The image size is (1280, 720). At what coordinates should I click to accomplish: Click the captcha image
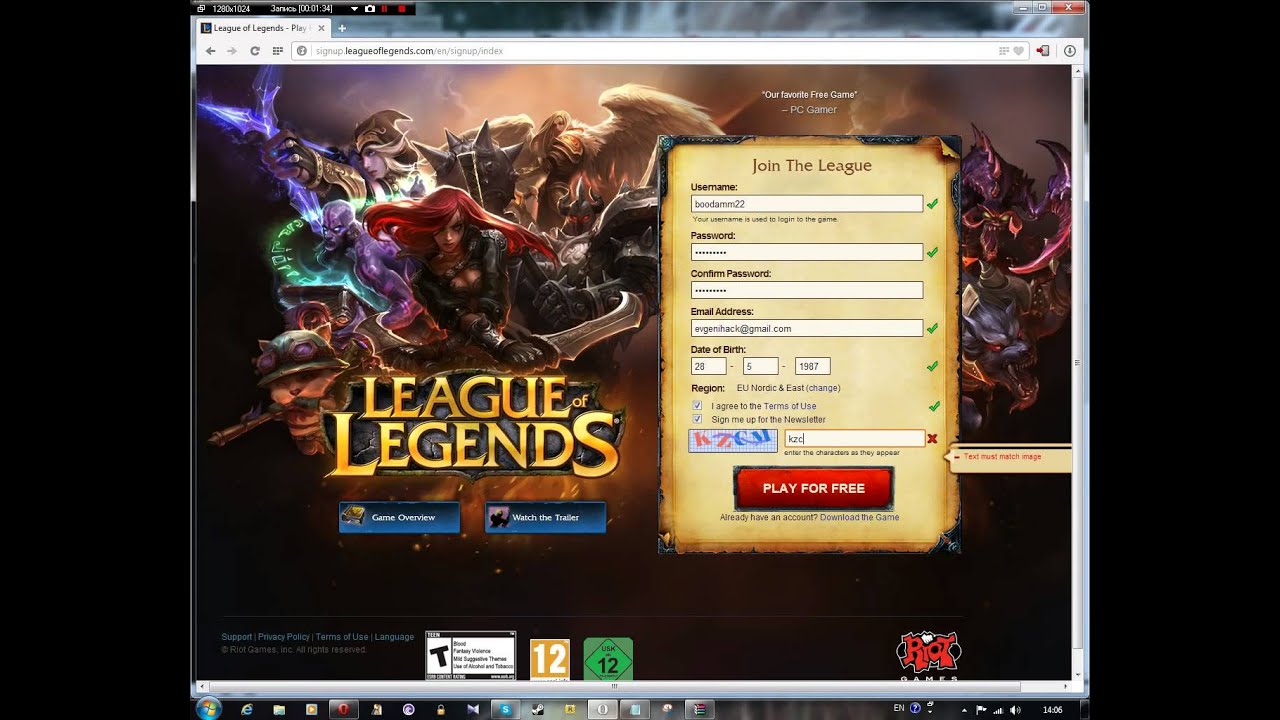(x=733, y=440)
